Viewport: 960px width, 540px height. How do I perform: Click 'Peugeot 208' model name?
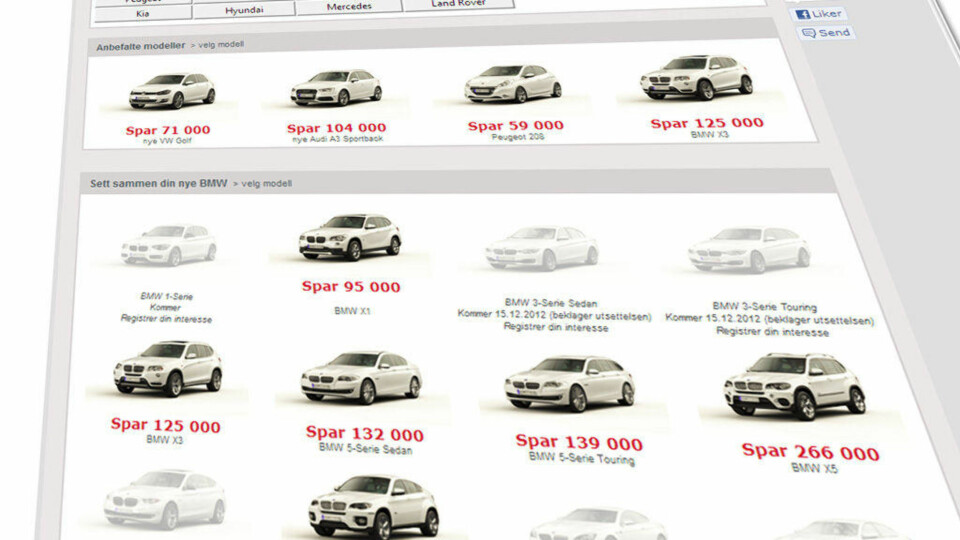point(517,137)
